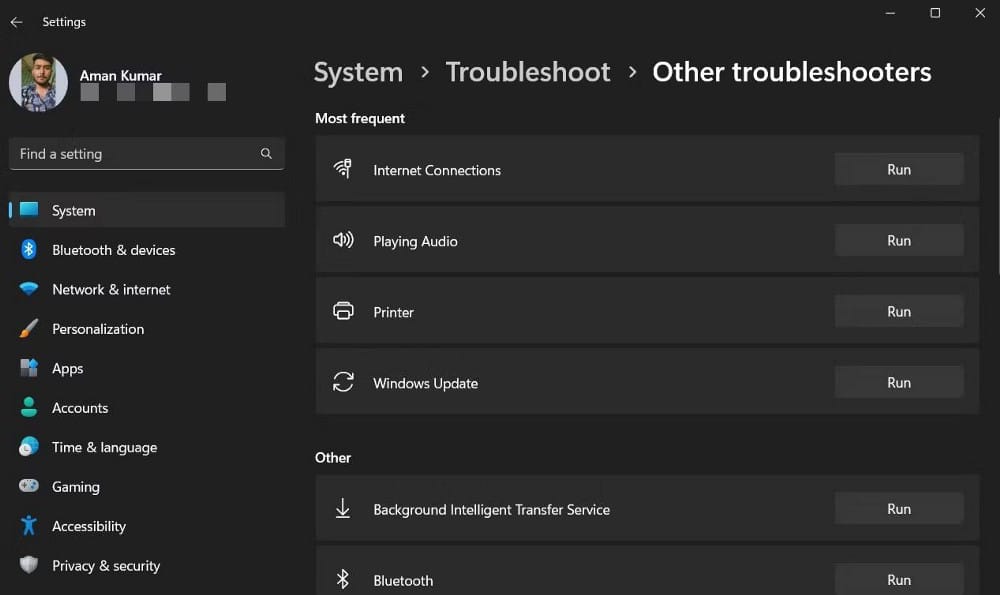Open the Troubleshoot breadcrumb link
This screenshot has height=595, width=1000.
click(x=528, y=71)
